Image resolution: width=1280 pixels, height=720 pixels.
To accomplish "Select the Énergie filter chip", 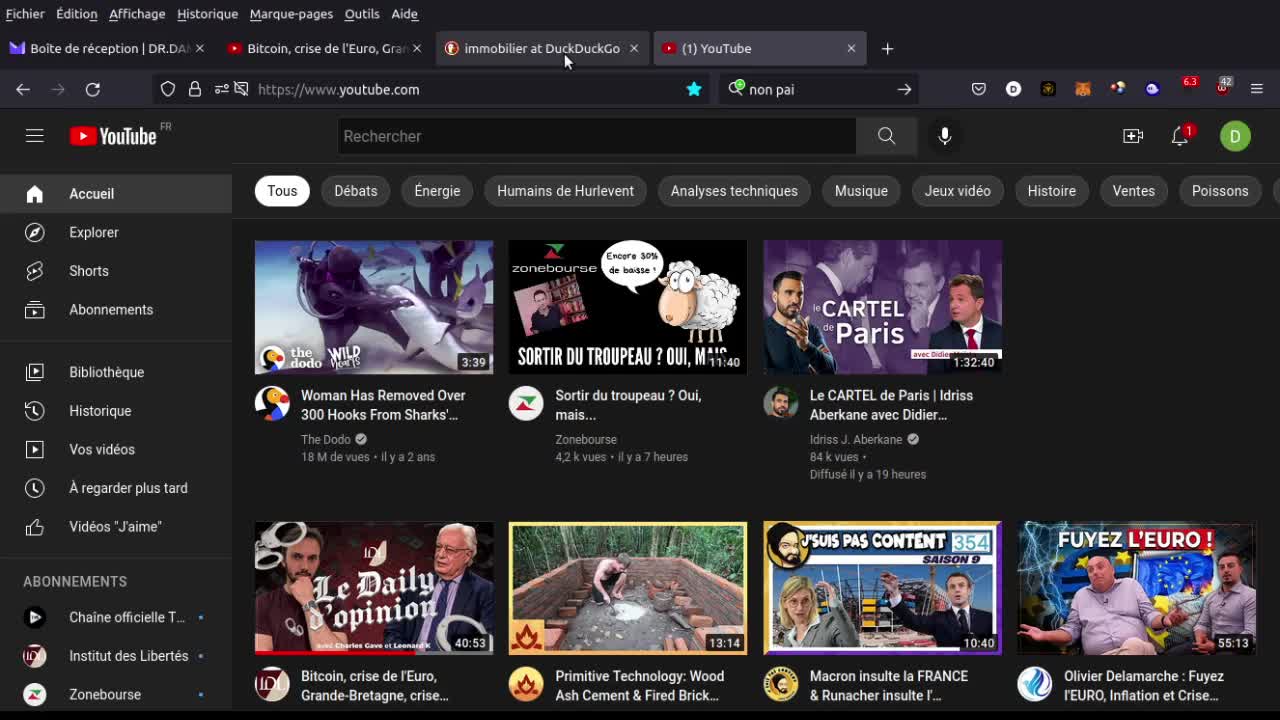I will (437, 191).
